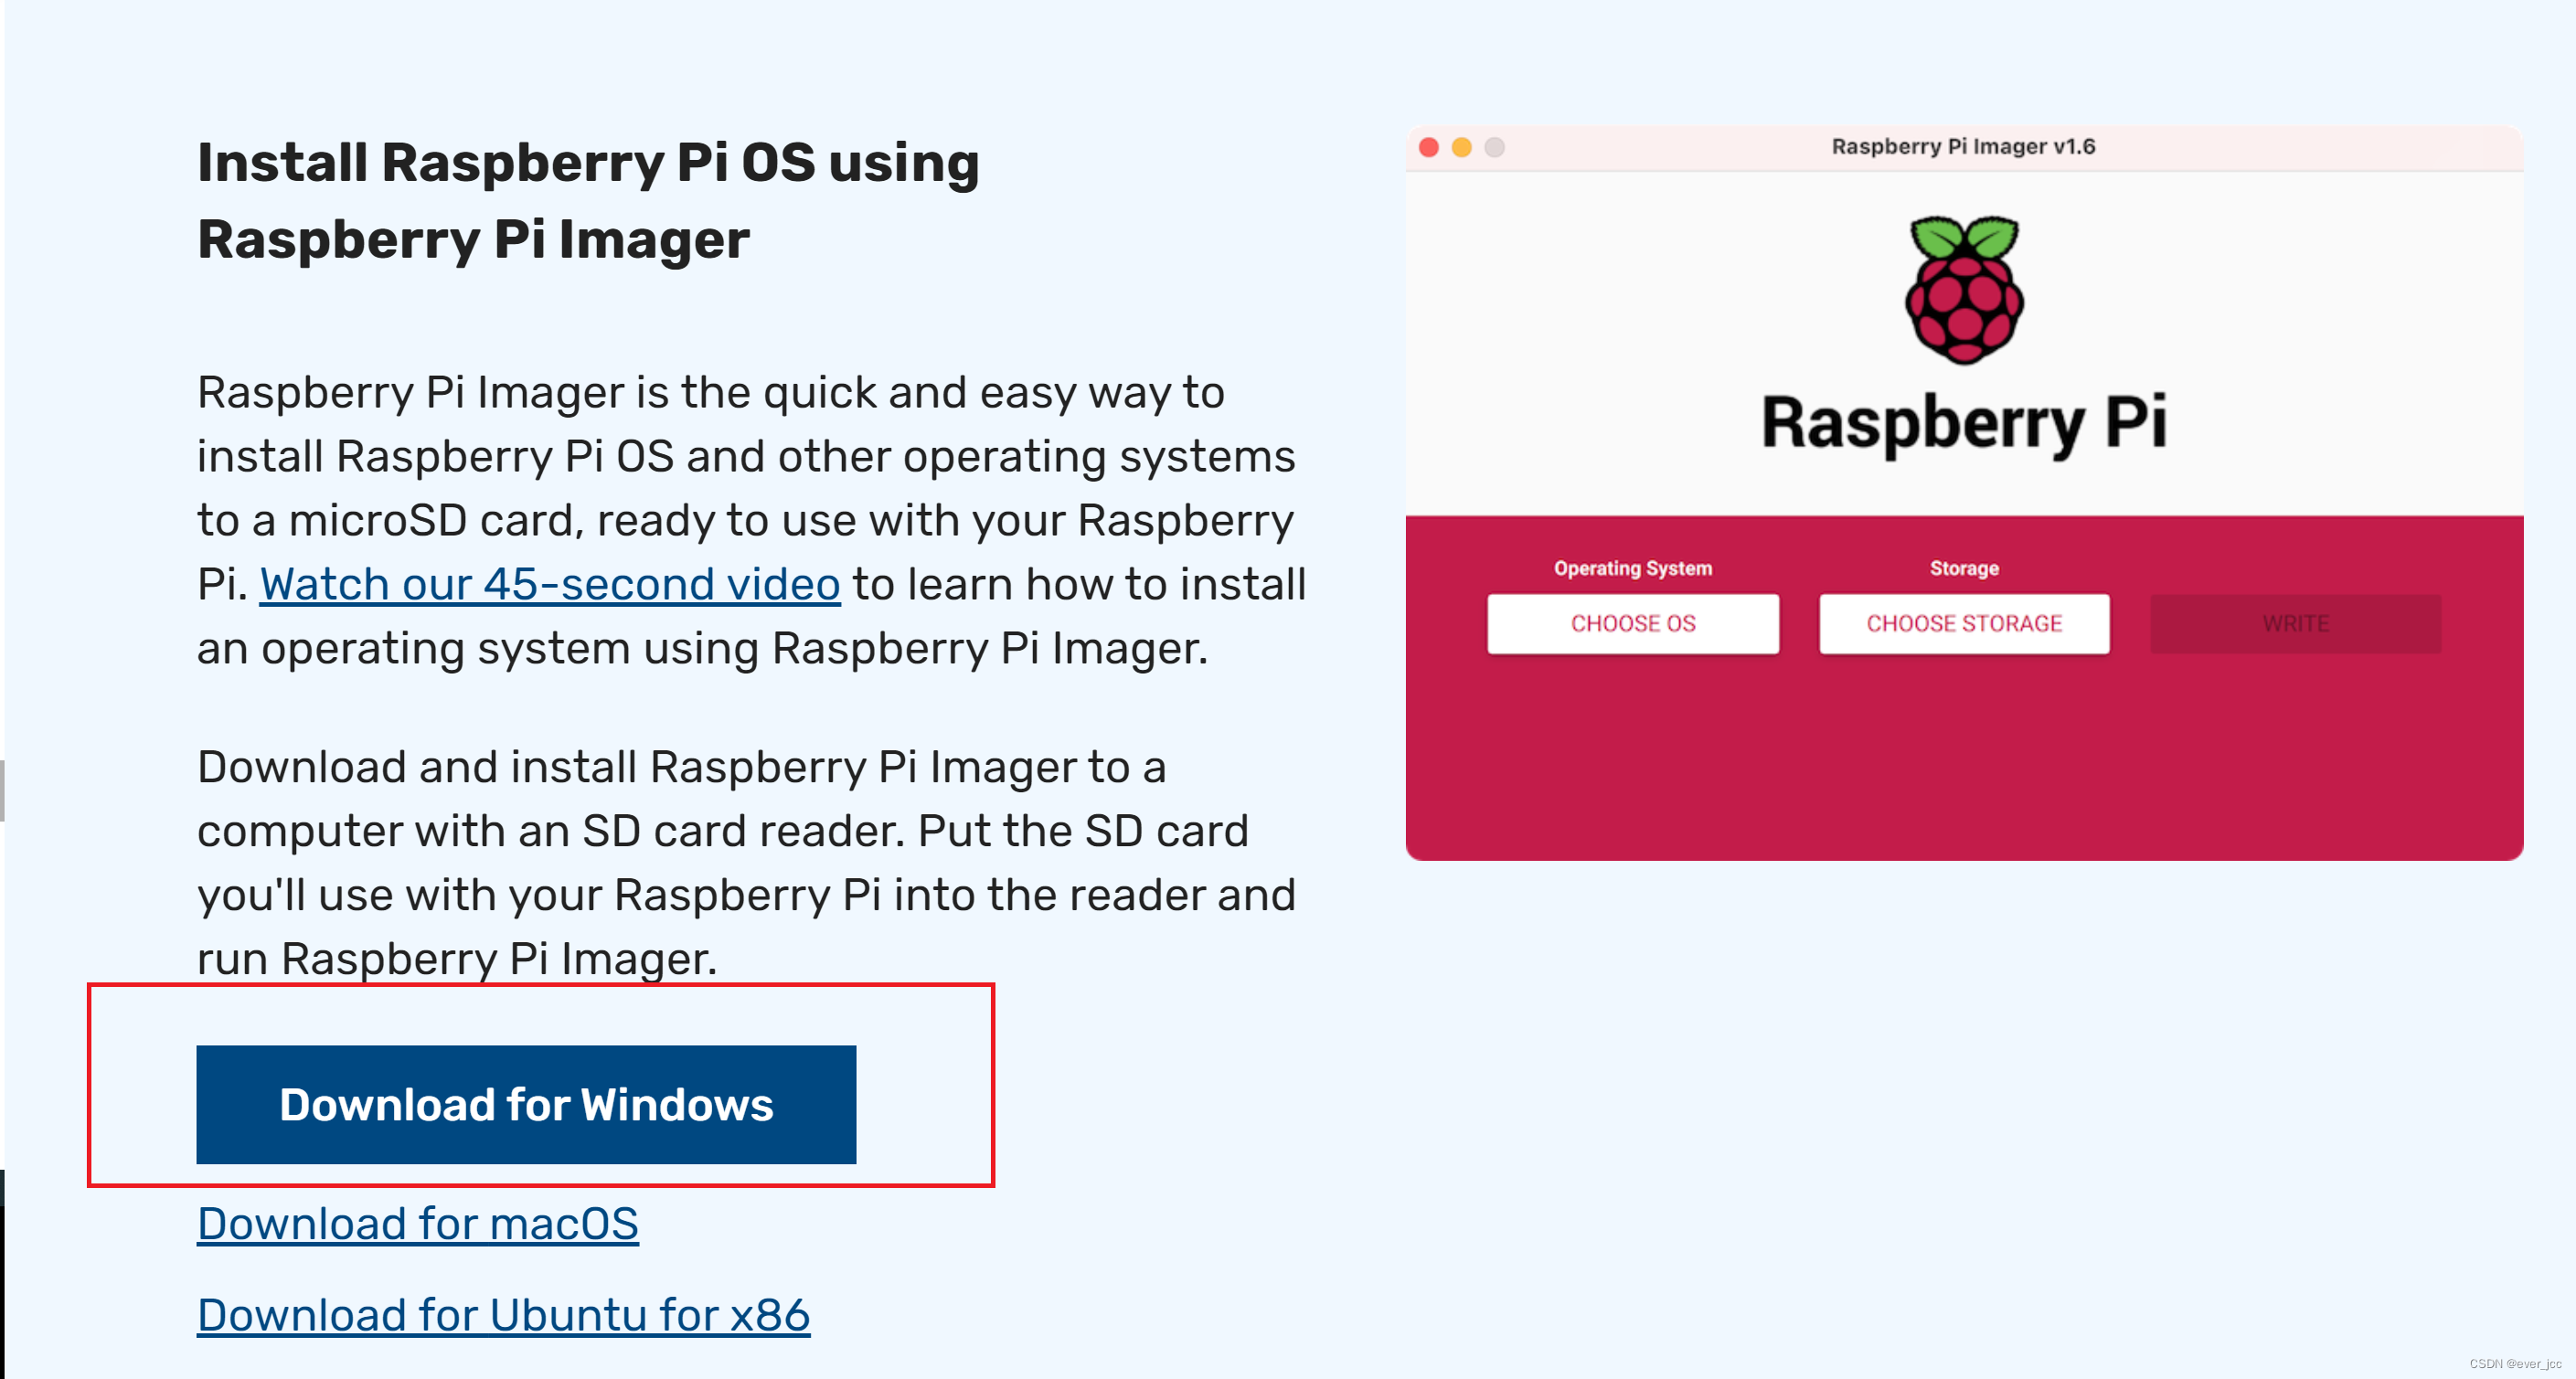Image resolution: width=2576 pixels, height=1379 pixels.
Task: Click the Raspberry Pi logo icon in the Imager window
Action: (1964, 290)
